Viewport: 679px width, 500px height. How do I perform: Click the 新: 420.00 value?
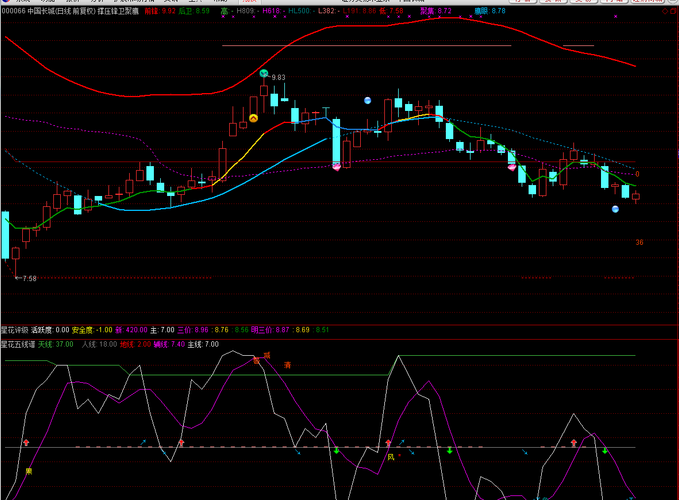(131, 330)
